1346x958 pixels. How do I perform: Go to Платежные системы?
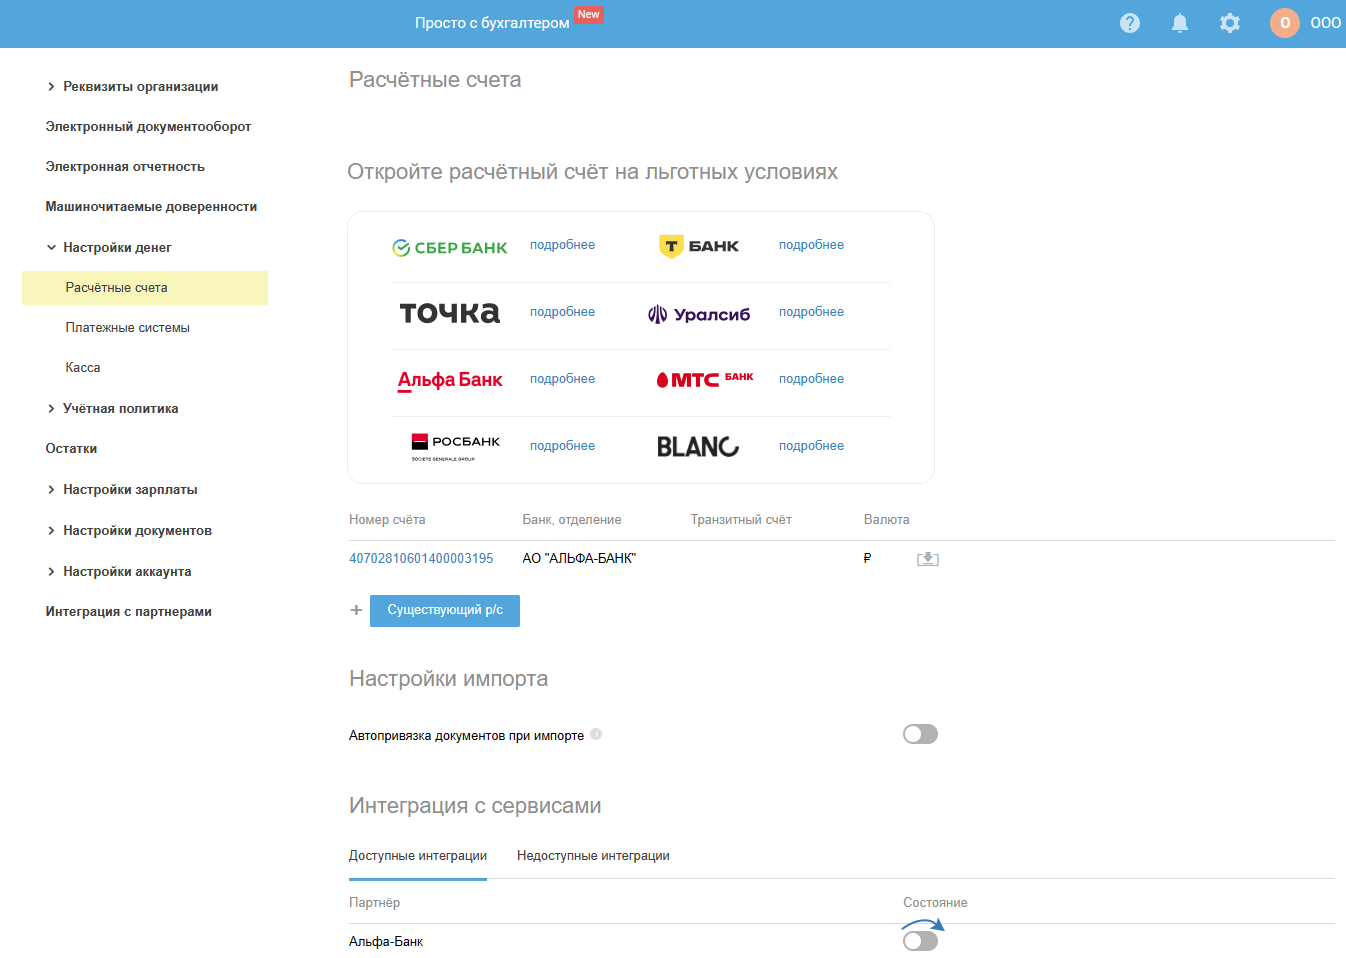pos(128,328)
